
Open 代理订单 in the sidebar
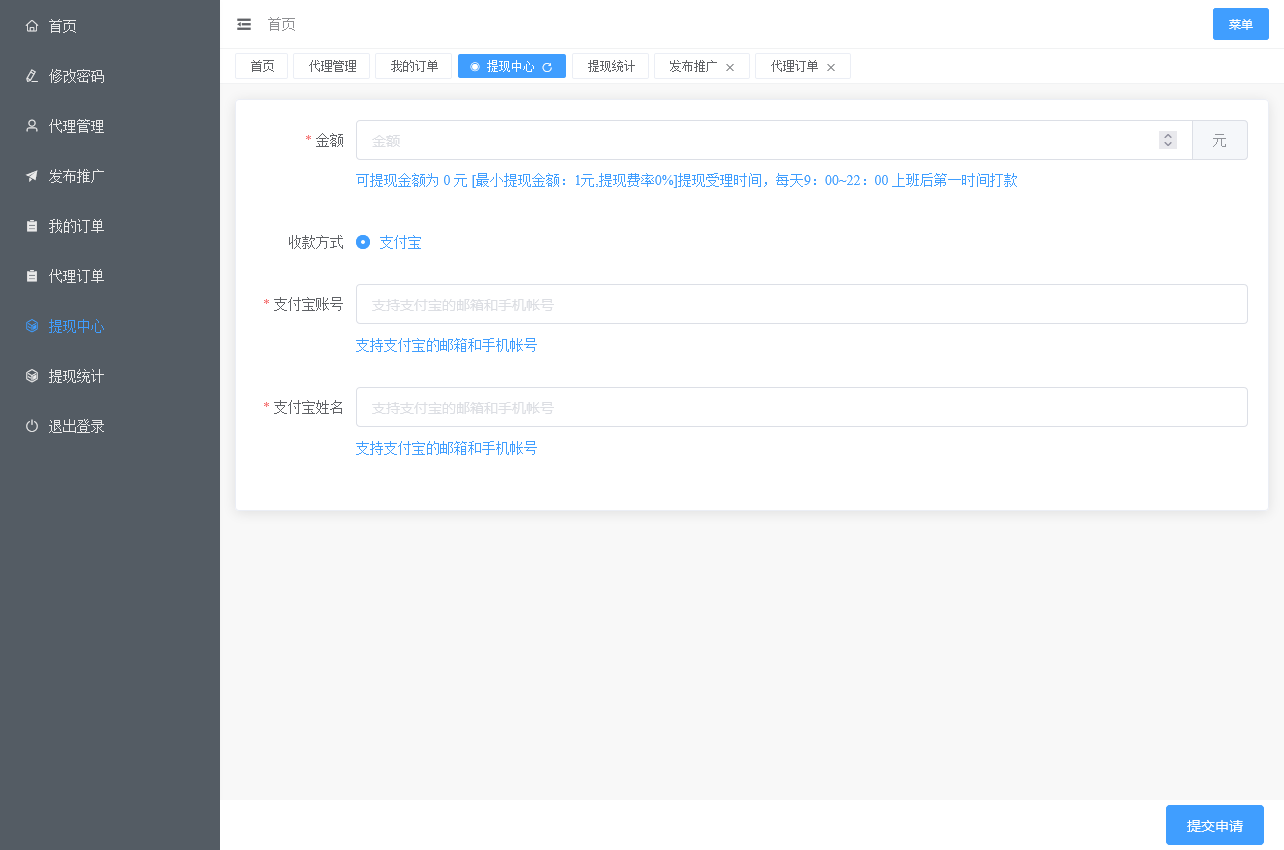[x=77, y=276]
